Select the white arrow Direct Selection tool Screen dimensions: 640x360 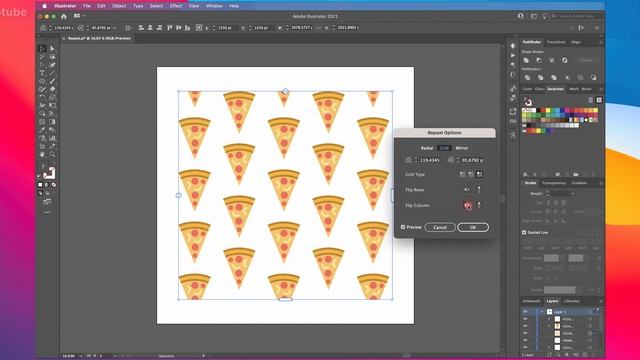(52, 49)
